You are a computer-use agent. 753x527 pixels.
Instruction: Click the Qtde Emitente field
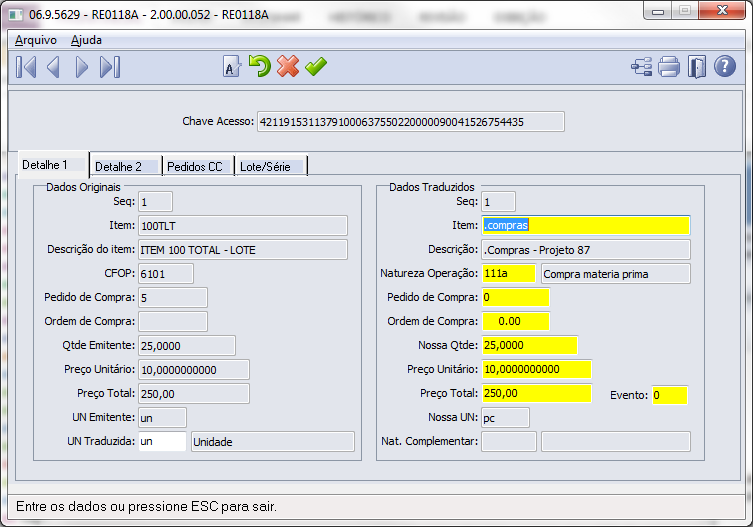(187, 345)
